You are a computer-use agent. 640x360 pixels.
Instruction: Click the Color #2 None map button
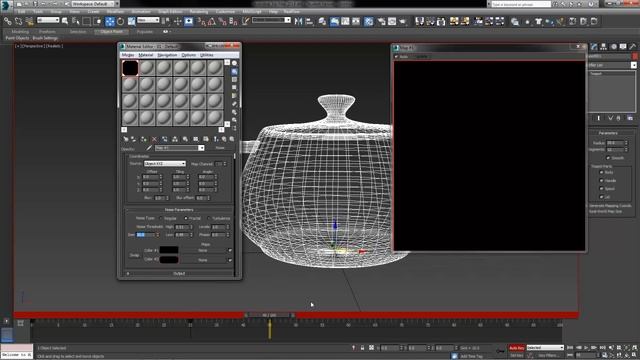click(x=203, y=260)
